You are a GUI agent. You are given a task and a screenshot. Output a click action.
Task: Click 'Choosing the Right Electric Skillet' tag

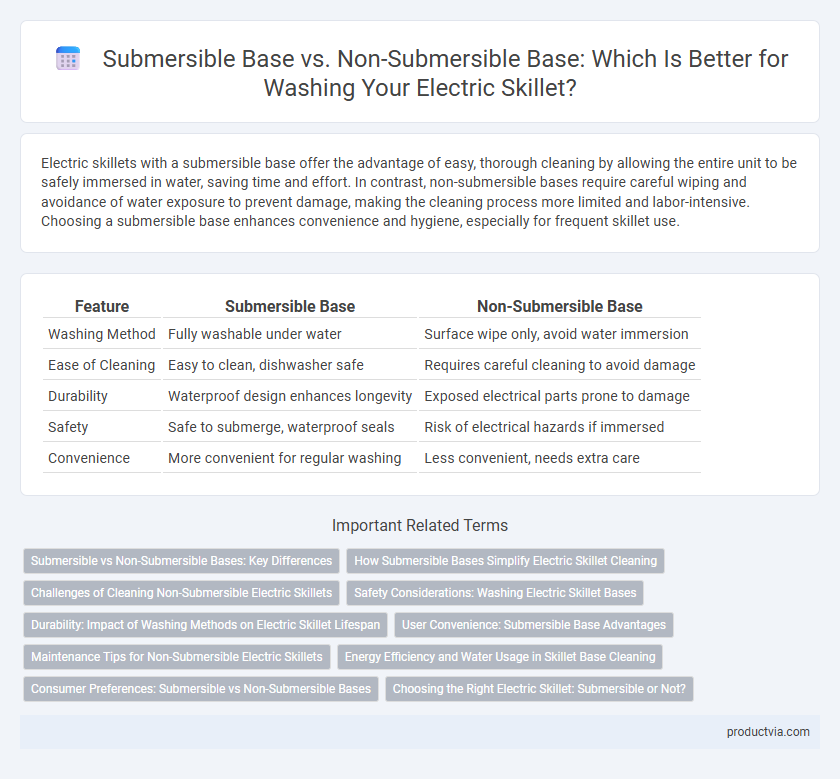539,689
